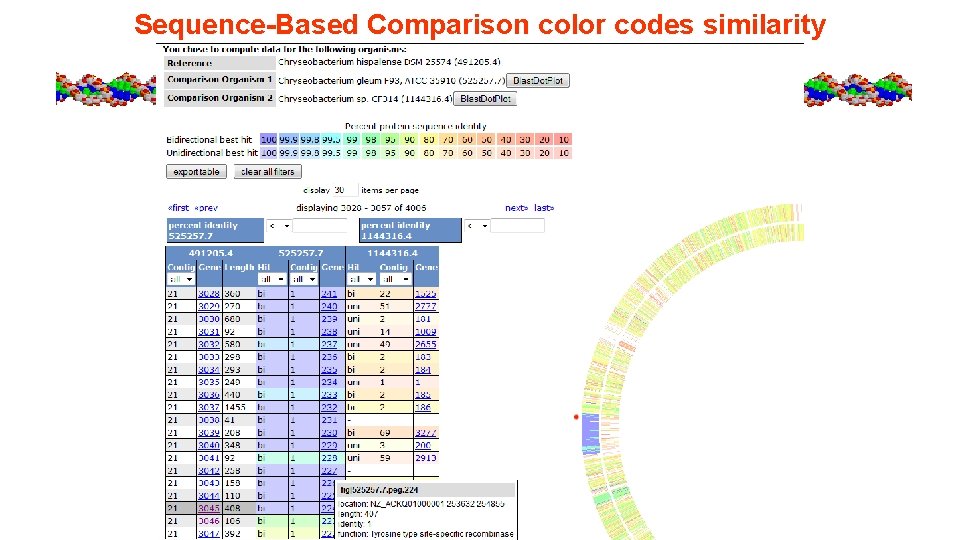Viewport: 960px width, 540px height.
Task: Open reference gene link 3040
Action: [209, 446]
